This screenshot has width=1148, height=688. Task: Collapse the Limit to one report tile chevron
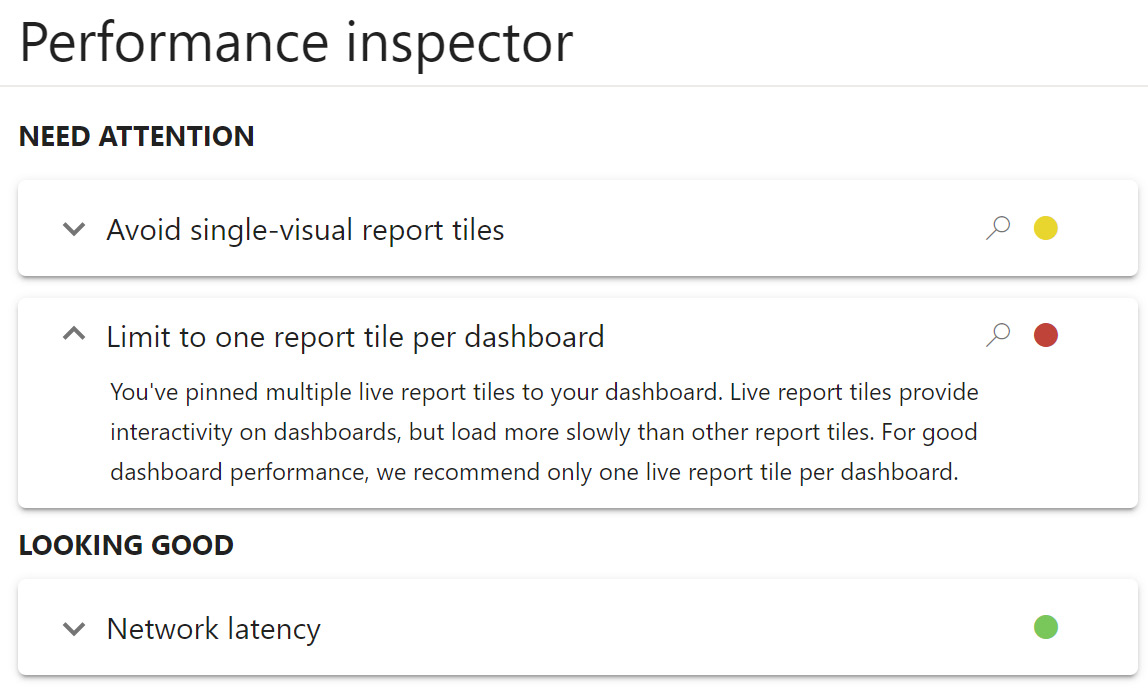[x=74, y=335]
